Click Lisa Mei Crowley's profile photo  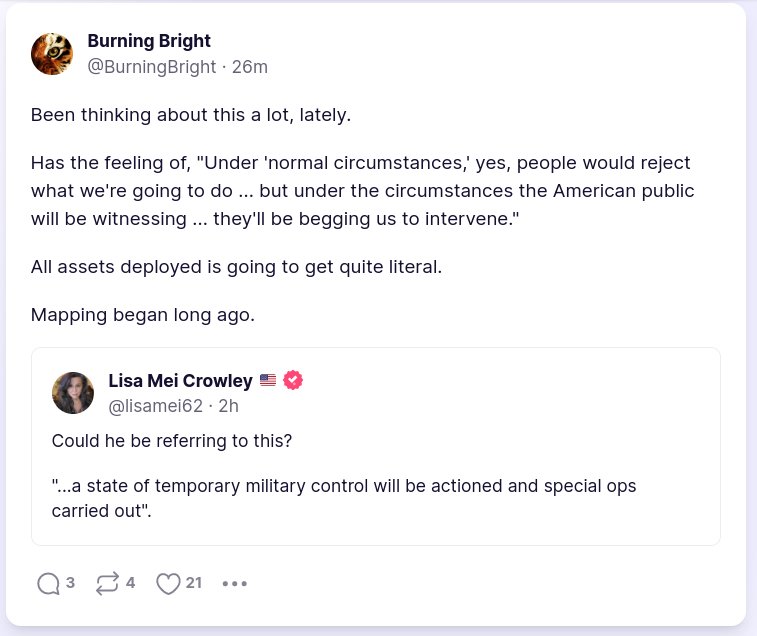click(73, 393)
